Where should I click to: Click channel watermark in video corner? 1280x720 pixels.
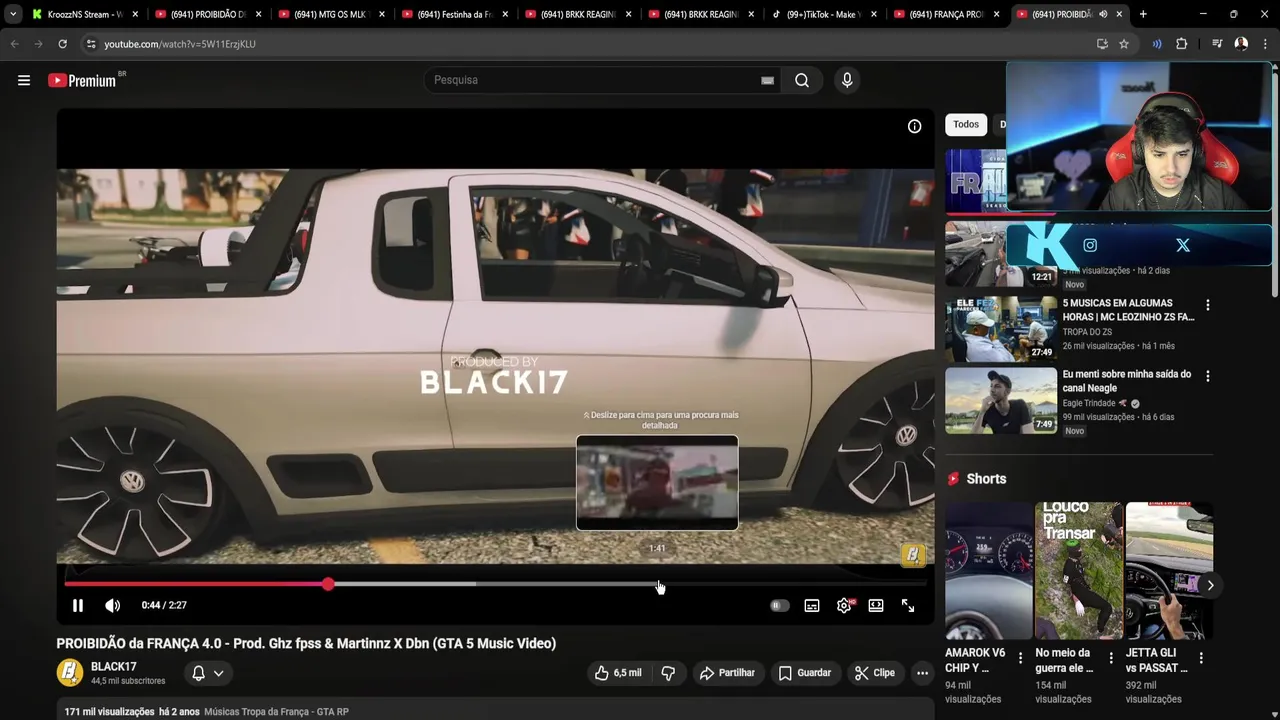click(913, 555)
